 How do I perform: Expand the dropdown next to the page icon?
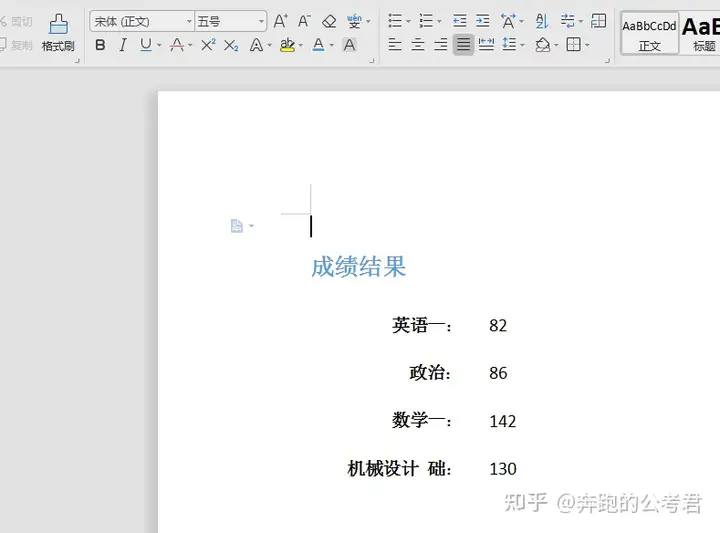click(251, 226)
